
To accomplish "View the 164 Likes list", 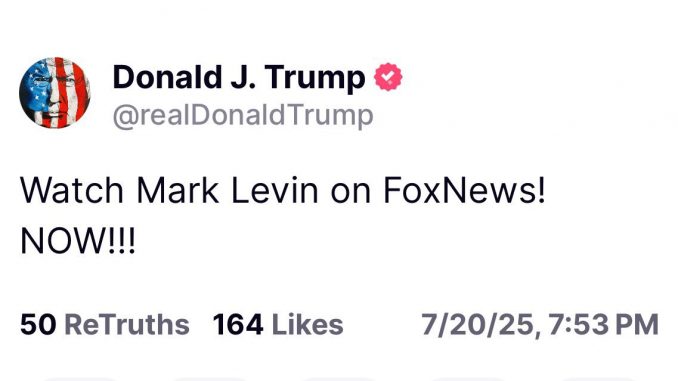I will [278, 325].
